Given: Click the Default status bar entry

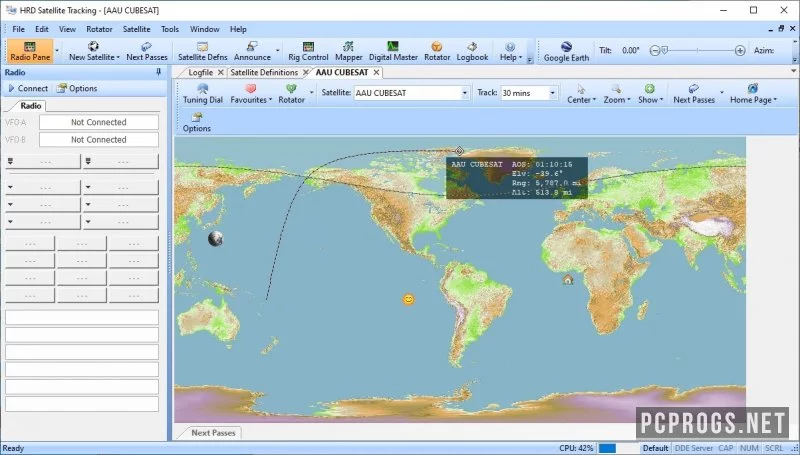Looking at the screenshot, I should click(655, 448).
